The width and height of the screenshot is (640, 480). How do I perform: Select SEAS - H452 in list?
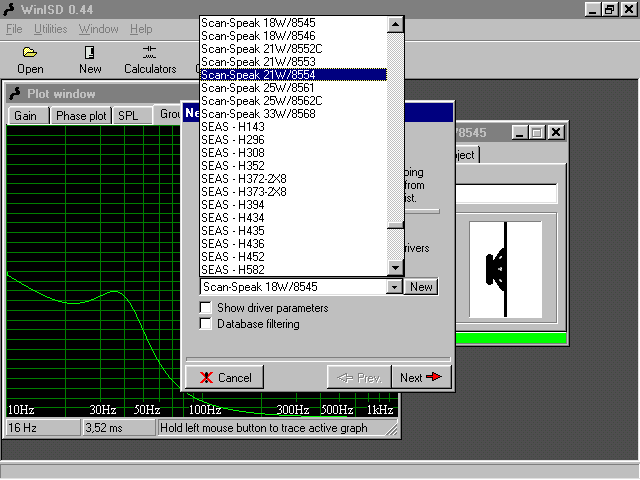(293, 257)
